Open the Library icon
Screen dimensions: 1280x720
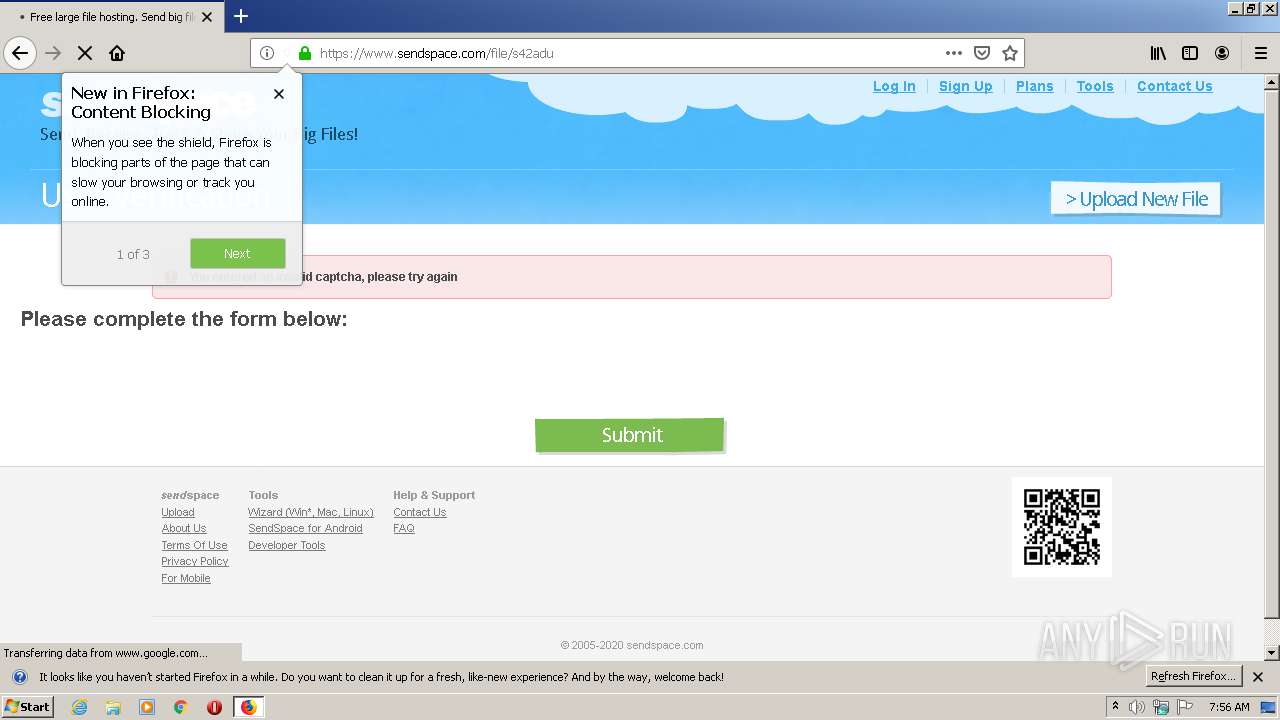click(1158, 53)
